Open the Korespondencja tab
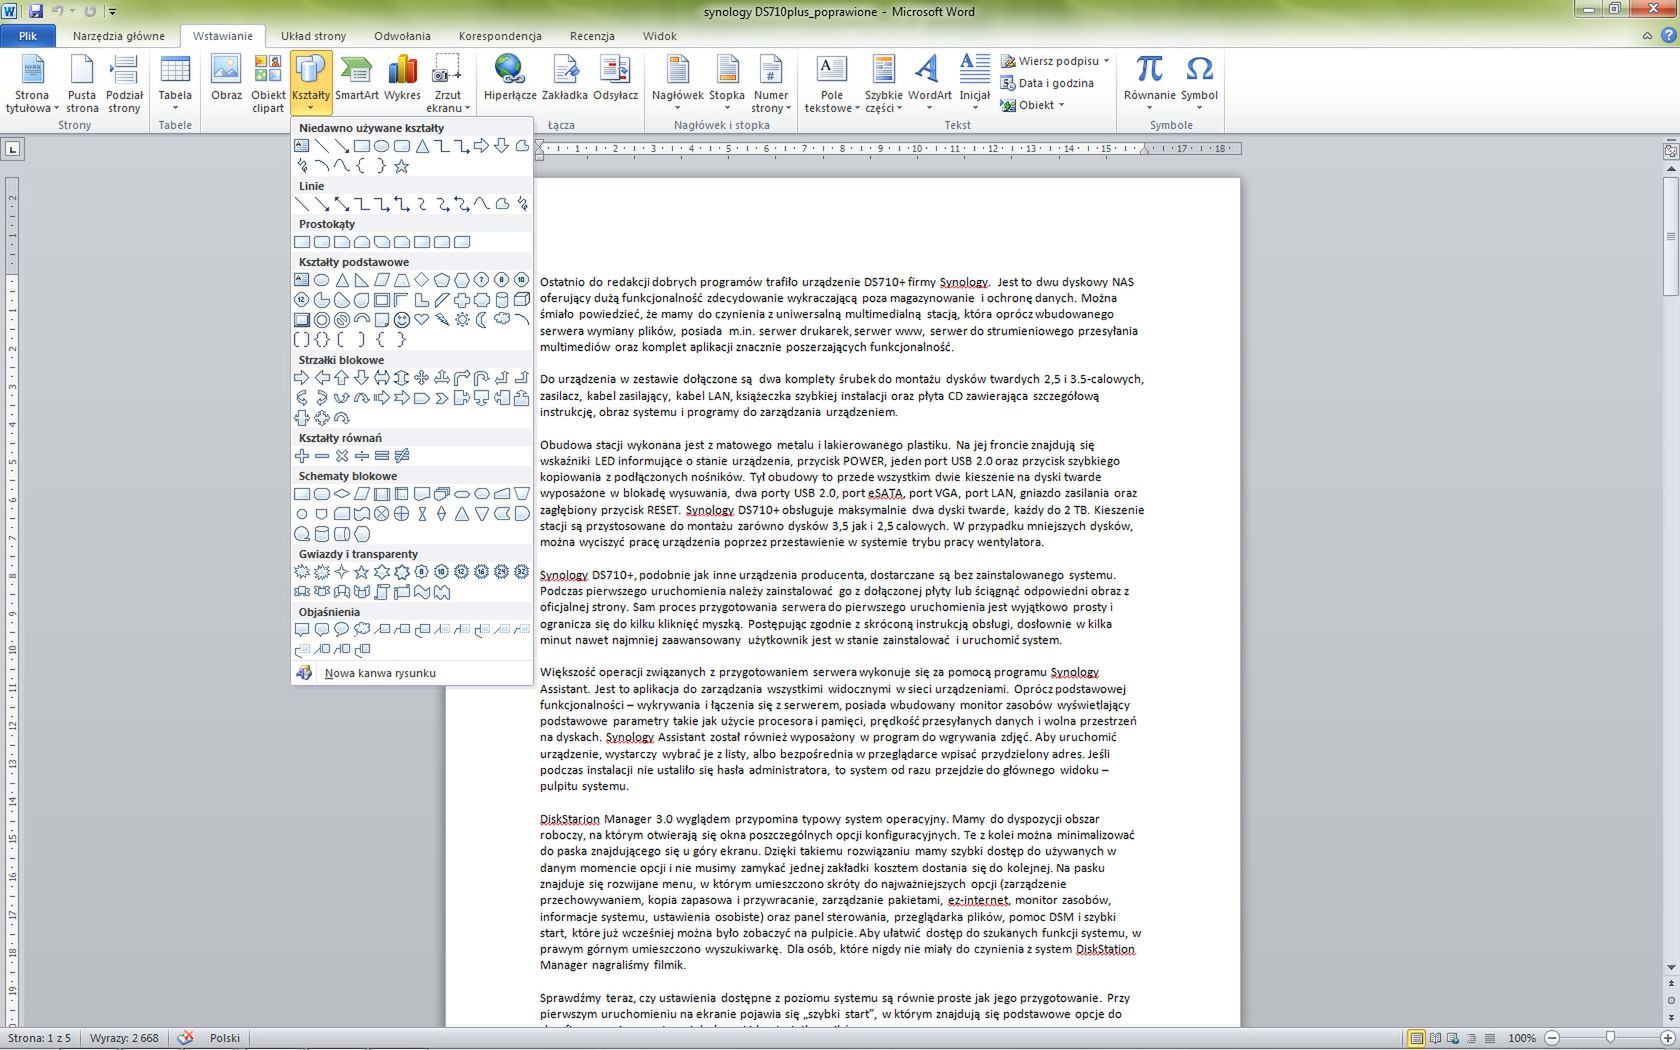This screenshot has height=1050, width=1680. (500, 36)
